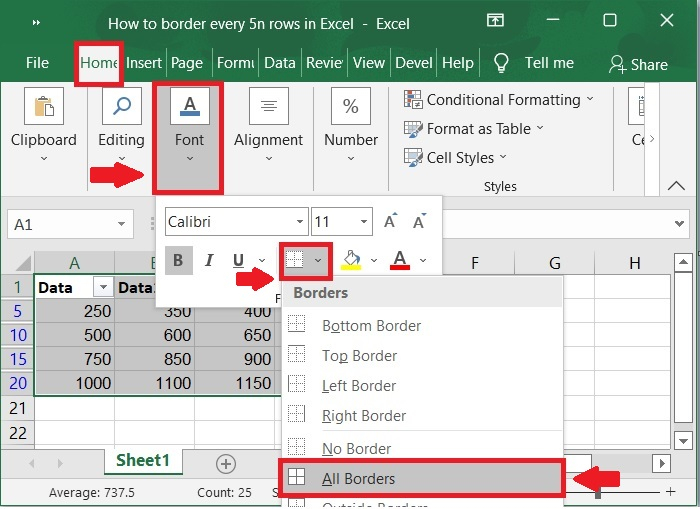Expand the Fill Color dropdown arrow
The image size is (700, 509).
[x=374, y=260]
